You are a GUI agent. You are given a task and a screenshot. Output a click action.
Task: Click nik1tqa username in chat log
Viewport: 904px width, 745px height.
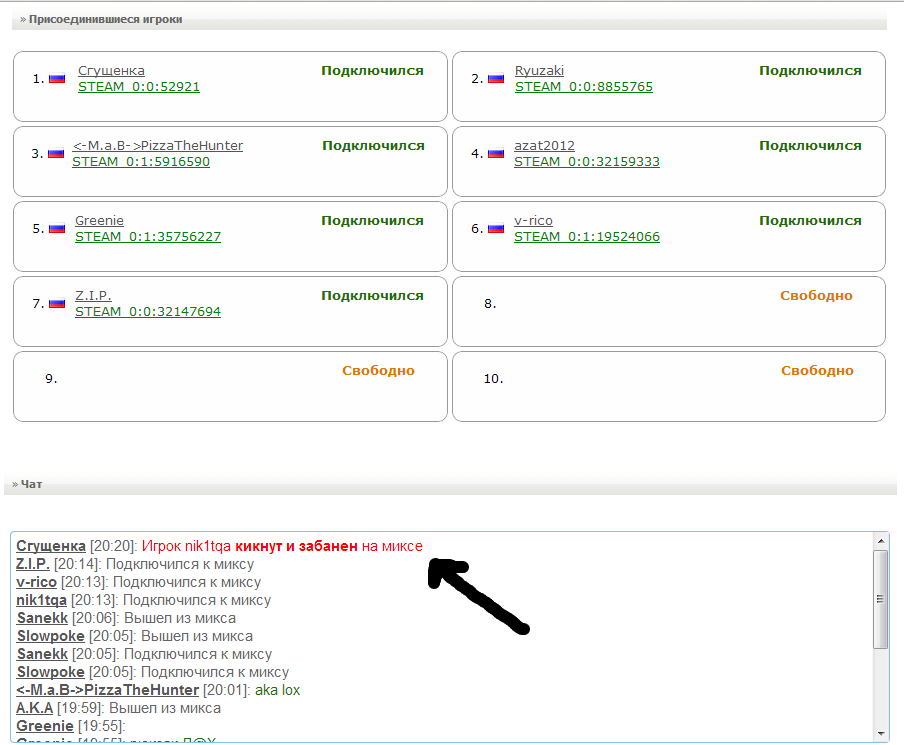[42, 600]
